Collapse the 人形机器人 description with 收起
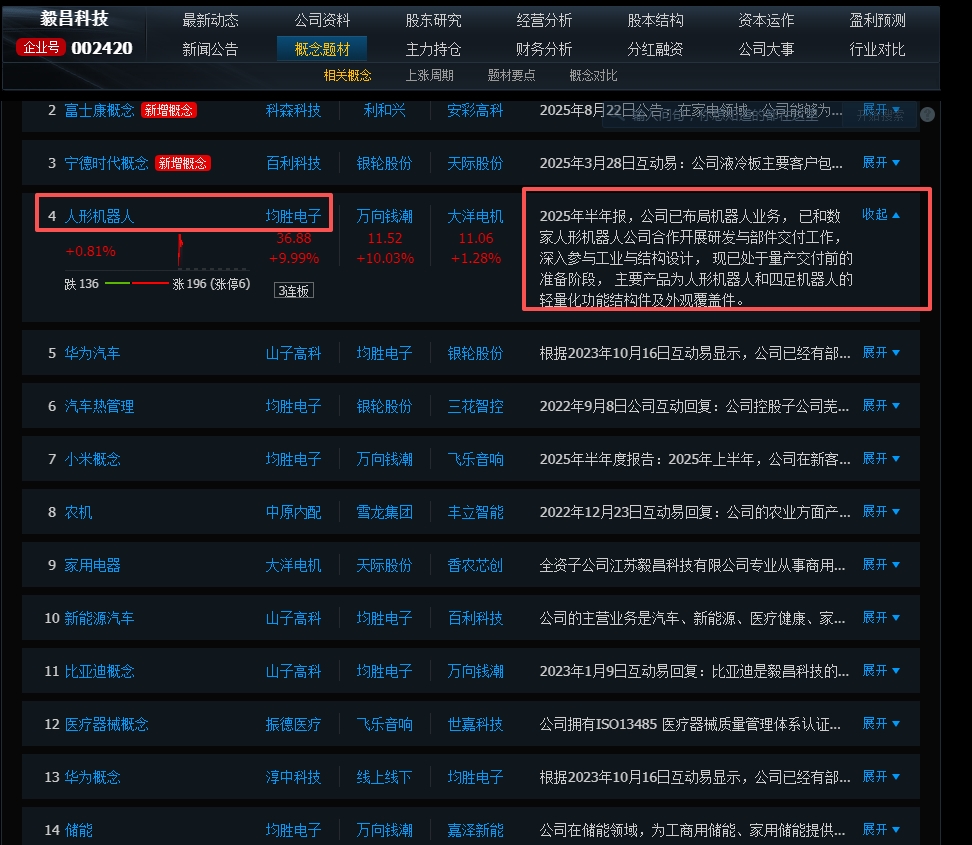The image size is (972, 845). (x=880, y=215)
